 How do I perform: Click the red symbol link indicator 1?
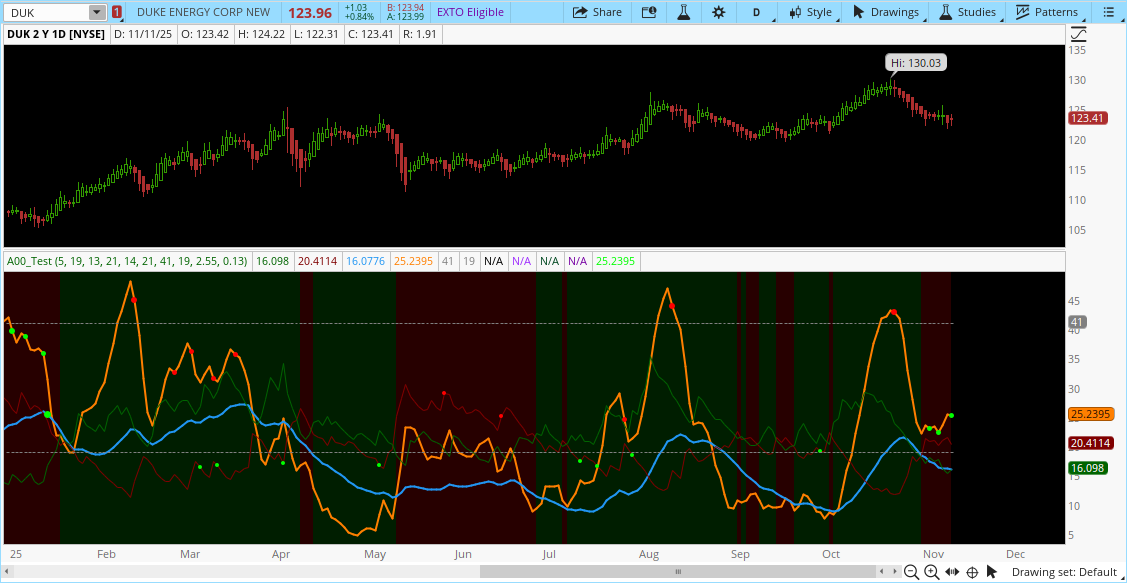pyautogui.click(x=117, y=12)
